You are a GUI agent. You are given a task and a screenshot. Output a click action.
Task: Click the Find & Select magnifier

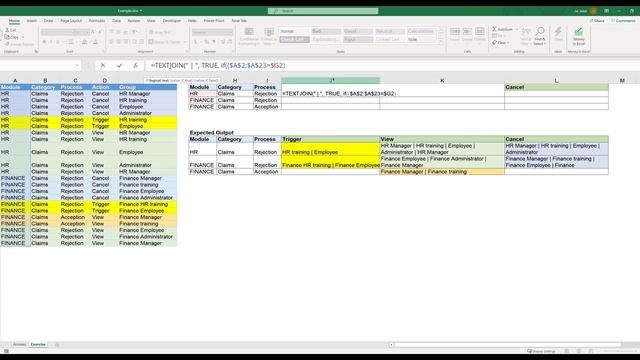tap(540, 36)
